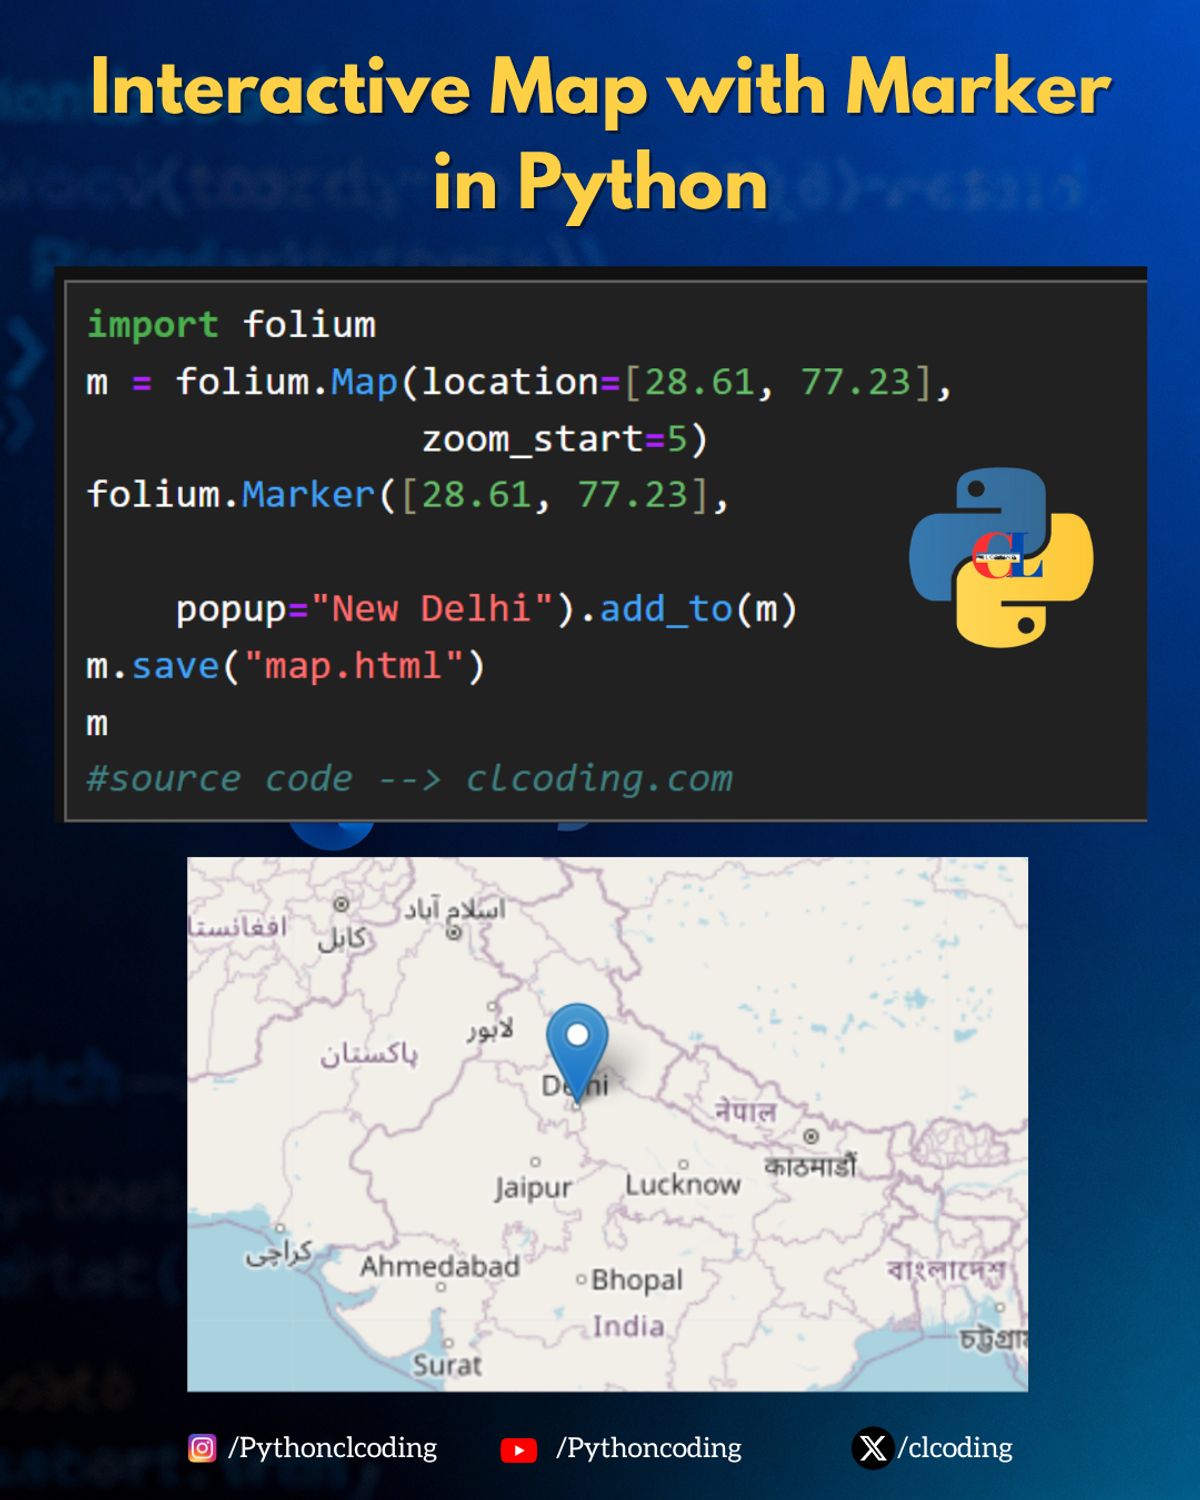Image resolution: width=1200 pixels, height=1500 pixels.
Task: Click the Instagram icon
Action: pos(204,1447)
